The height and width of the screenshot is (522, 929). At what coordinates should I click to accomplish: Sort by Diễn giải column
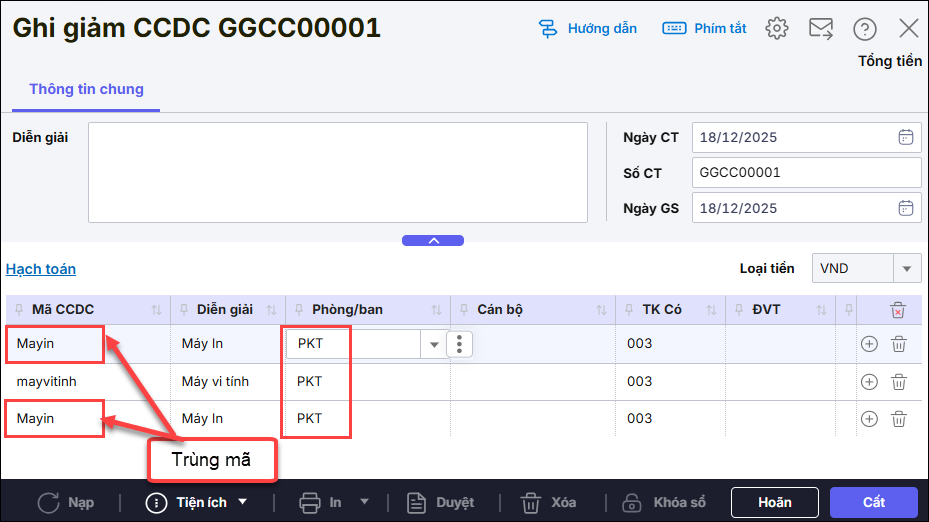(x=271, y=310)
